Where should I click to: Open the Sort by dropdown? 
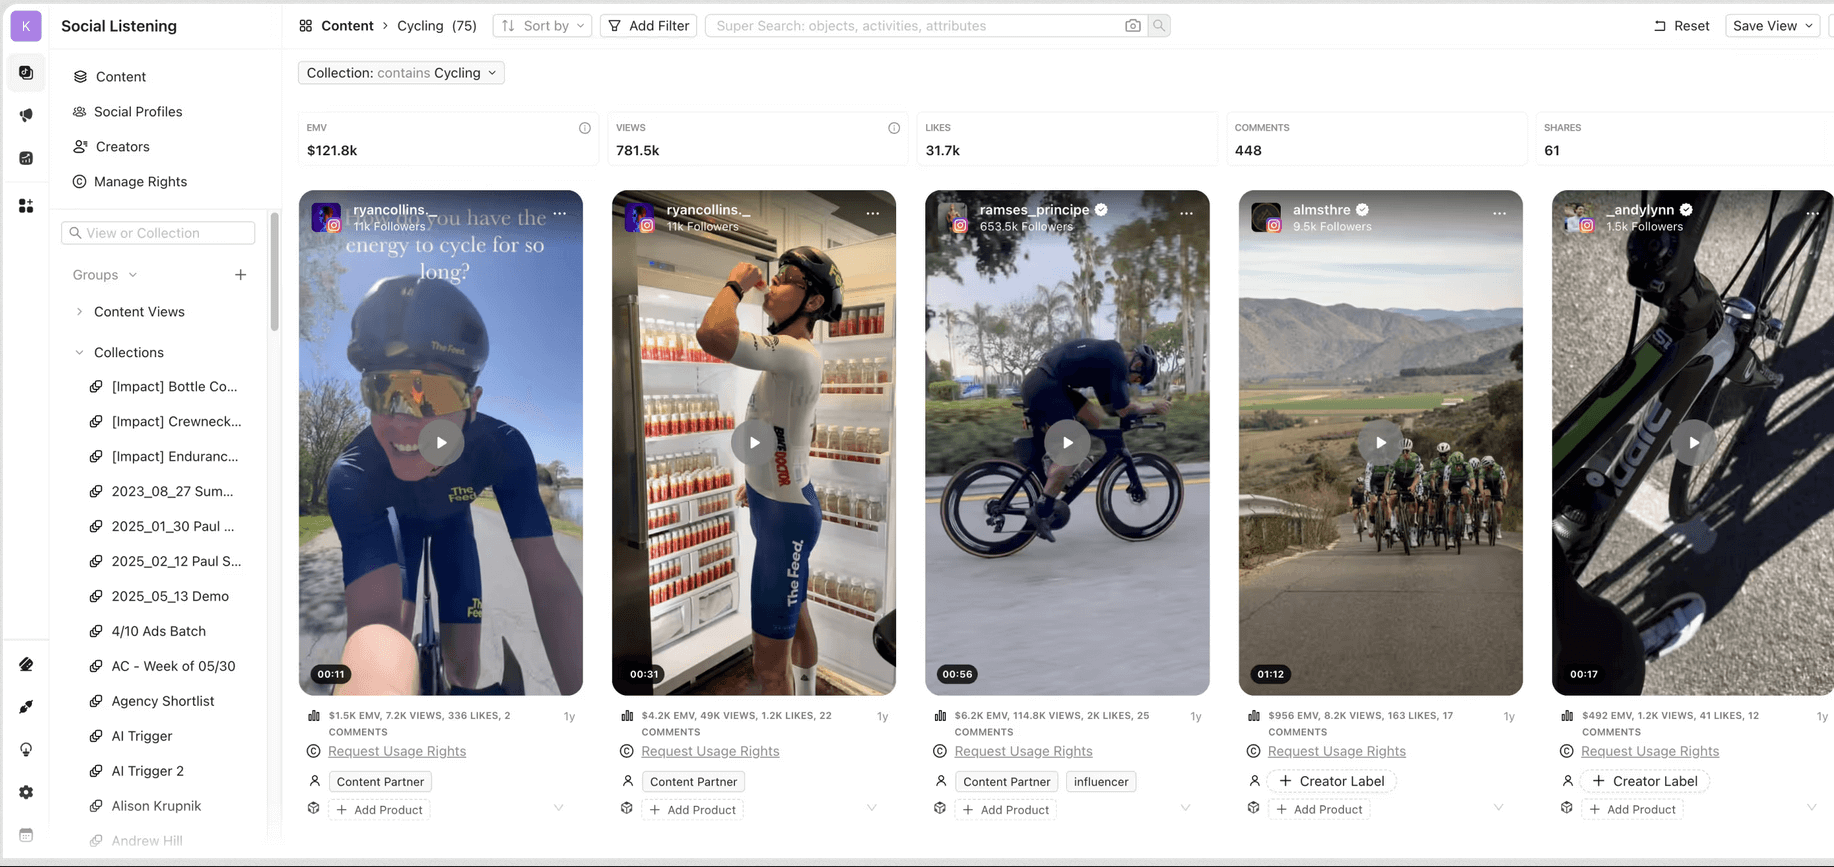543,26
